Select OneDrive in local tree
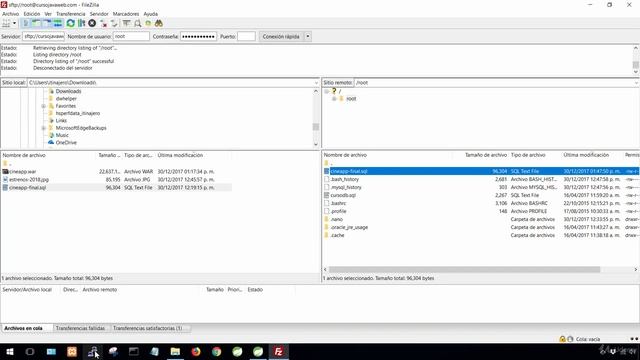The image size is (640, 360). (x=66, y=143)
